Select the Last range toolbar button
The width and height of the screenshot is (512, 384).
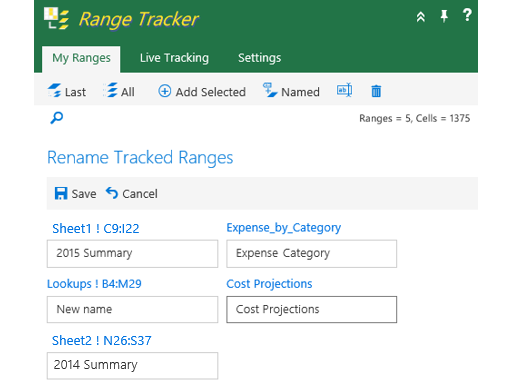(67, 91)
